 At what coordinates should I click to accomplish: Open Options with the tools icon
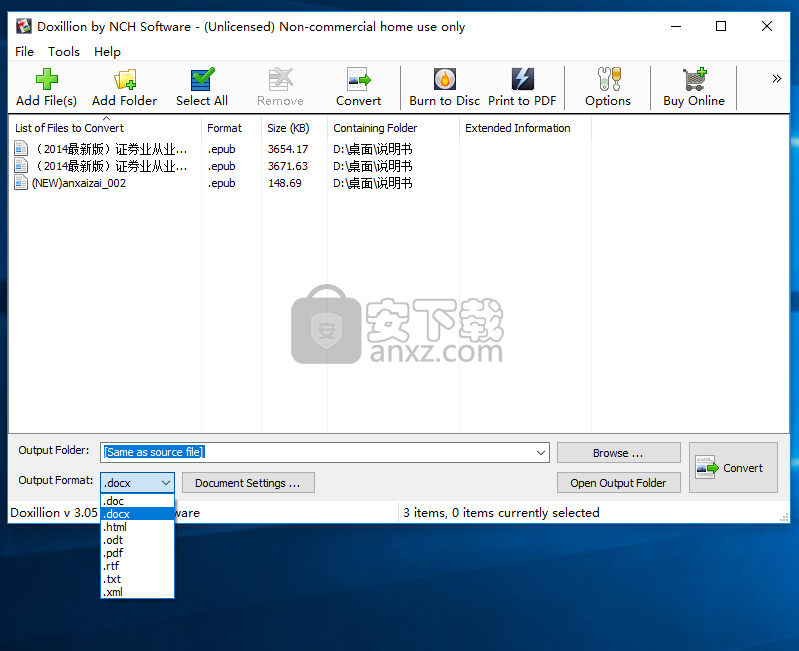pos(608,79)
